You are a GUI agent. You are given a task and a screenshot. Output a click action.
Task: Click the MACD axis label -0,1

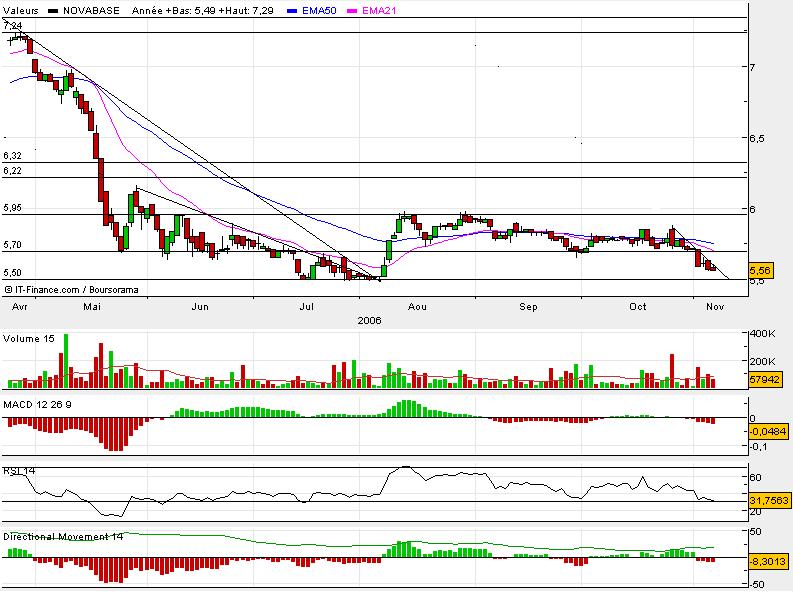click(x=758, y=446)
